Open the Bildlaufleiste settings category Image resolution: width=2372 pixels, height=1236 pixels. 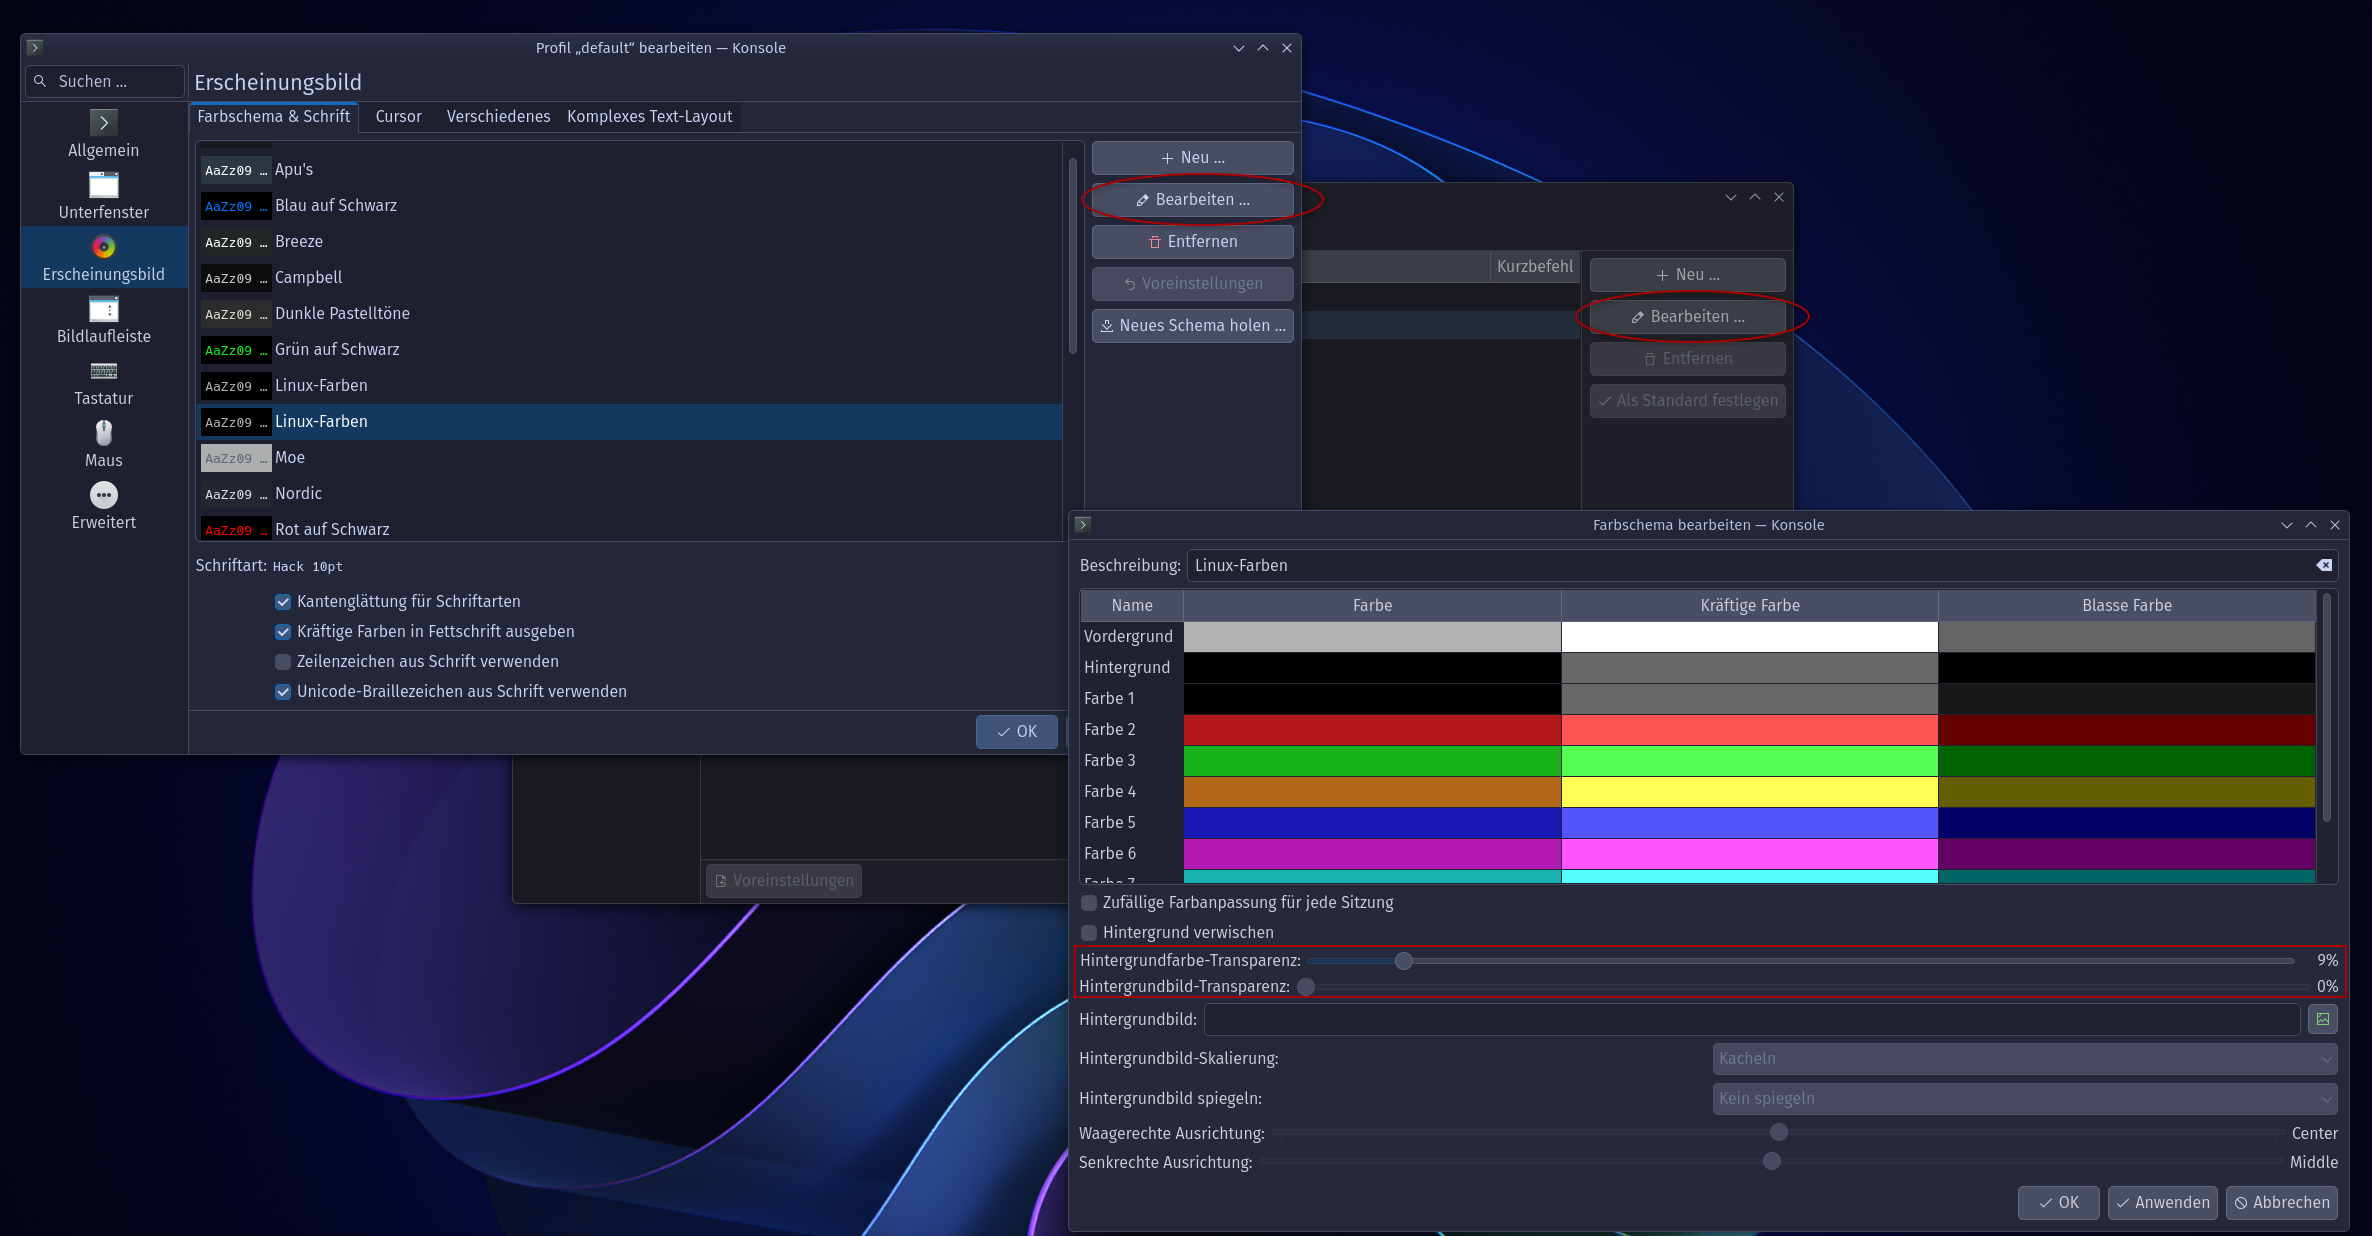pos(103,321)
